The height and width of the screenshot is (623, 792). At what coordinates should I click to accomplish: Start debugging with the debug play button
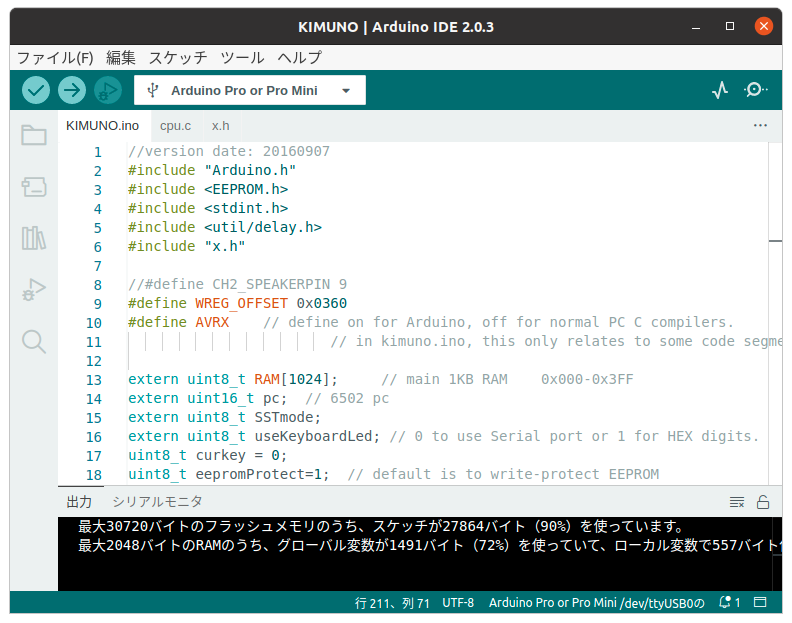[x=108, y=90]
